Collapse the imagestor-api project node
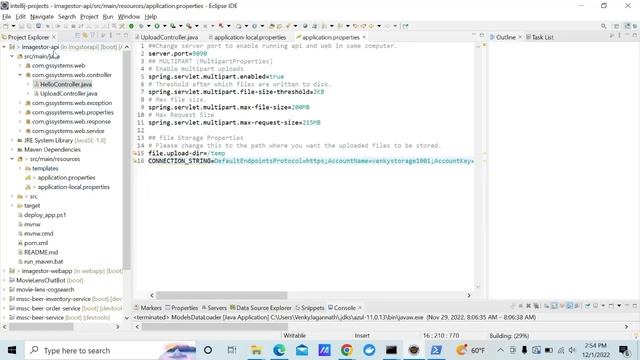Screen dimensions: 640x360 (x=4, y=47)
